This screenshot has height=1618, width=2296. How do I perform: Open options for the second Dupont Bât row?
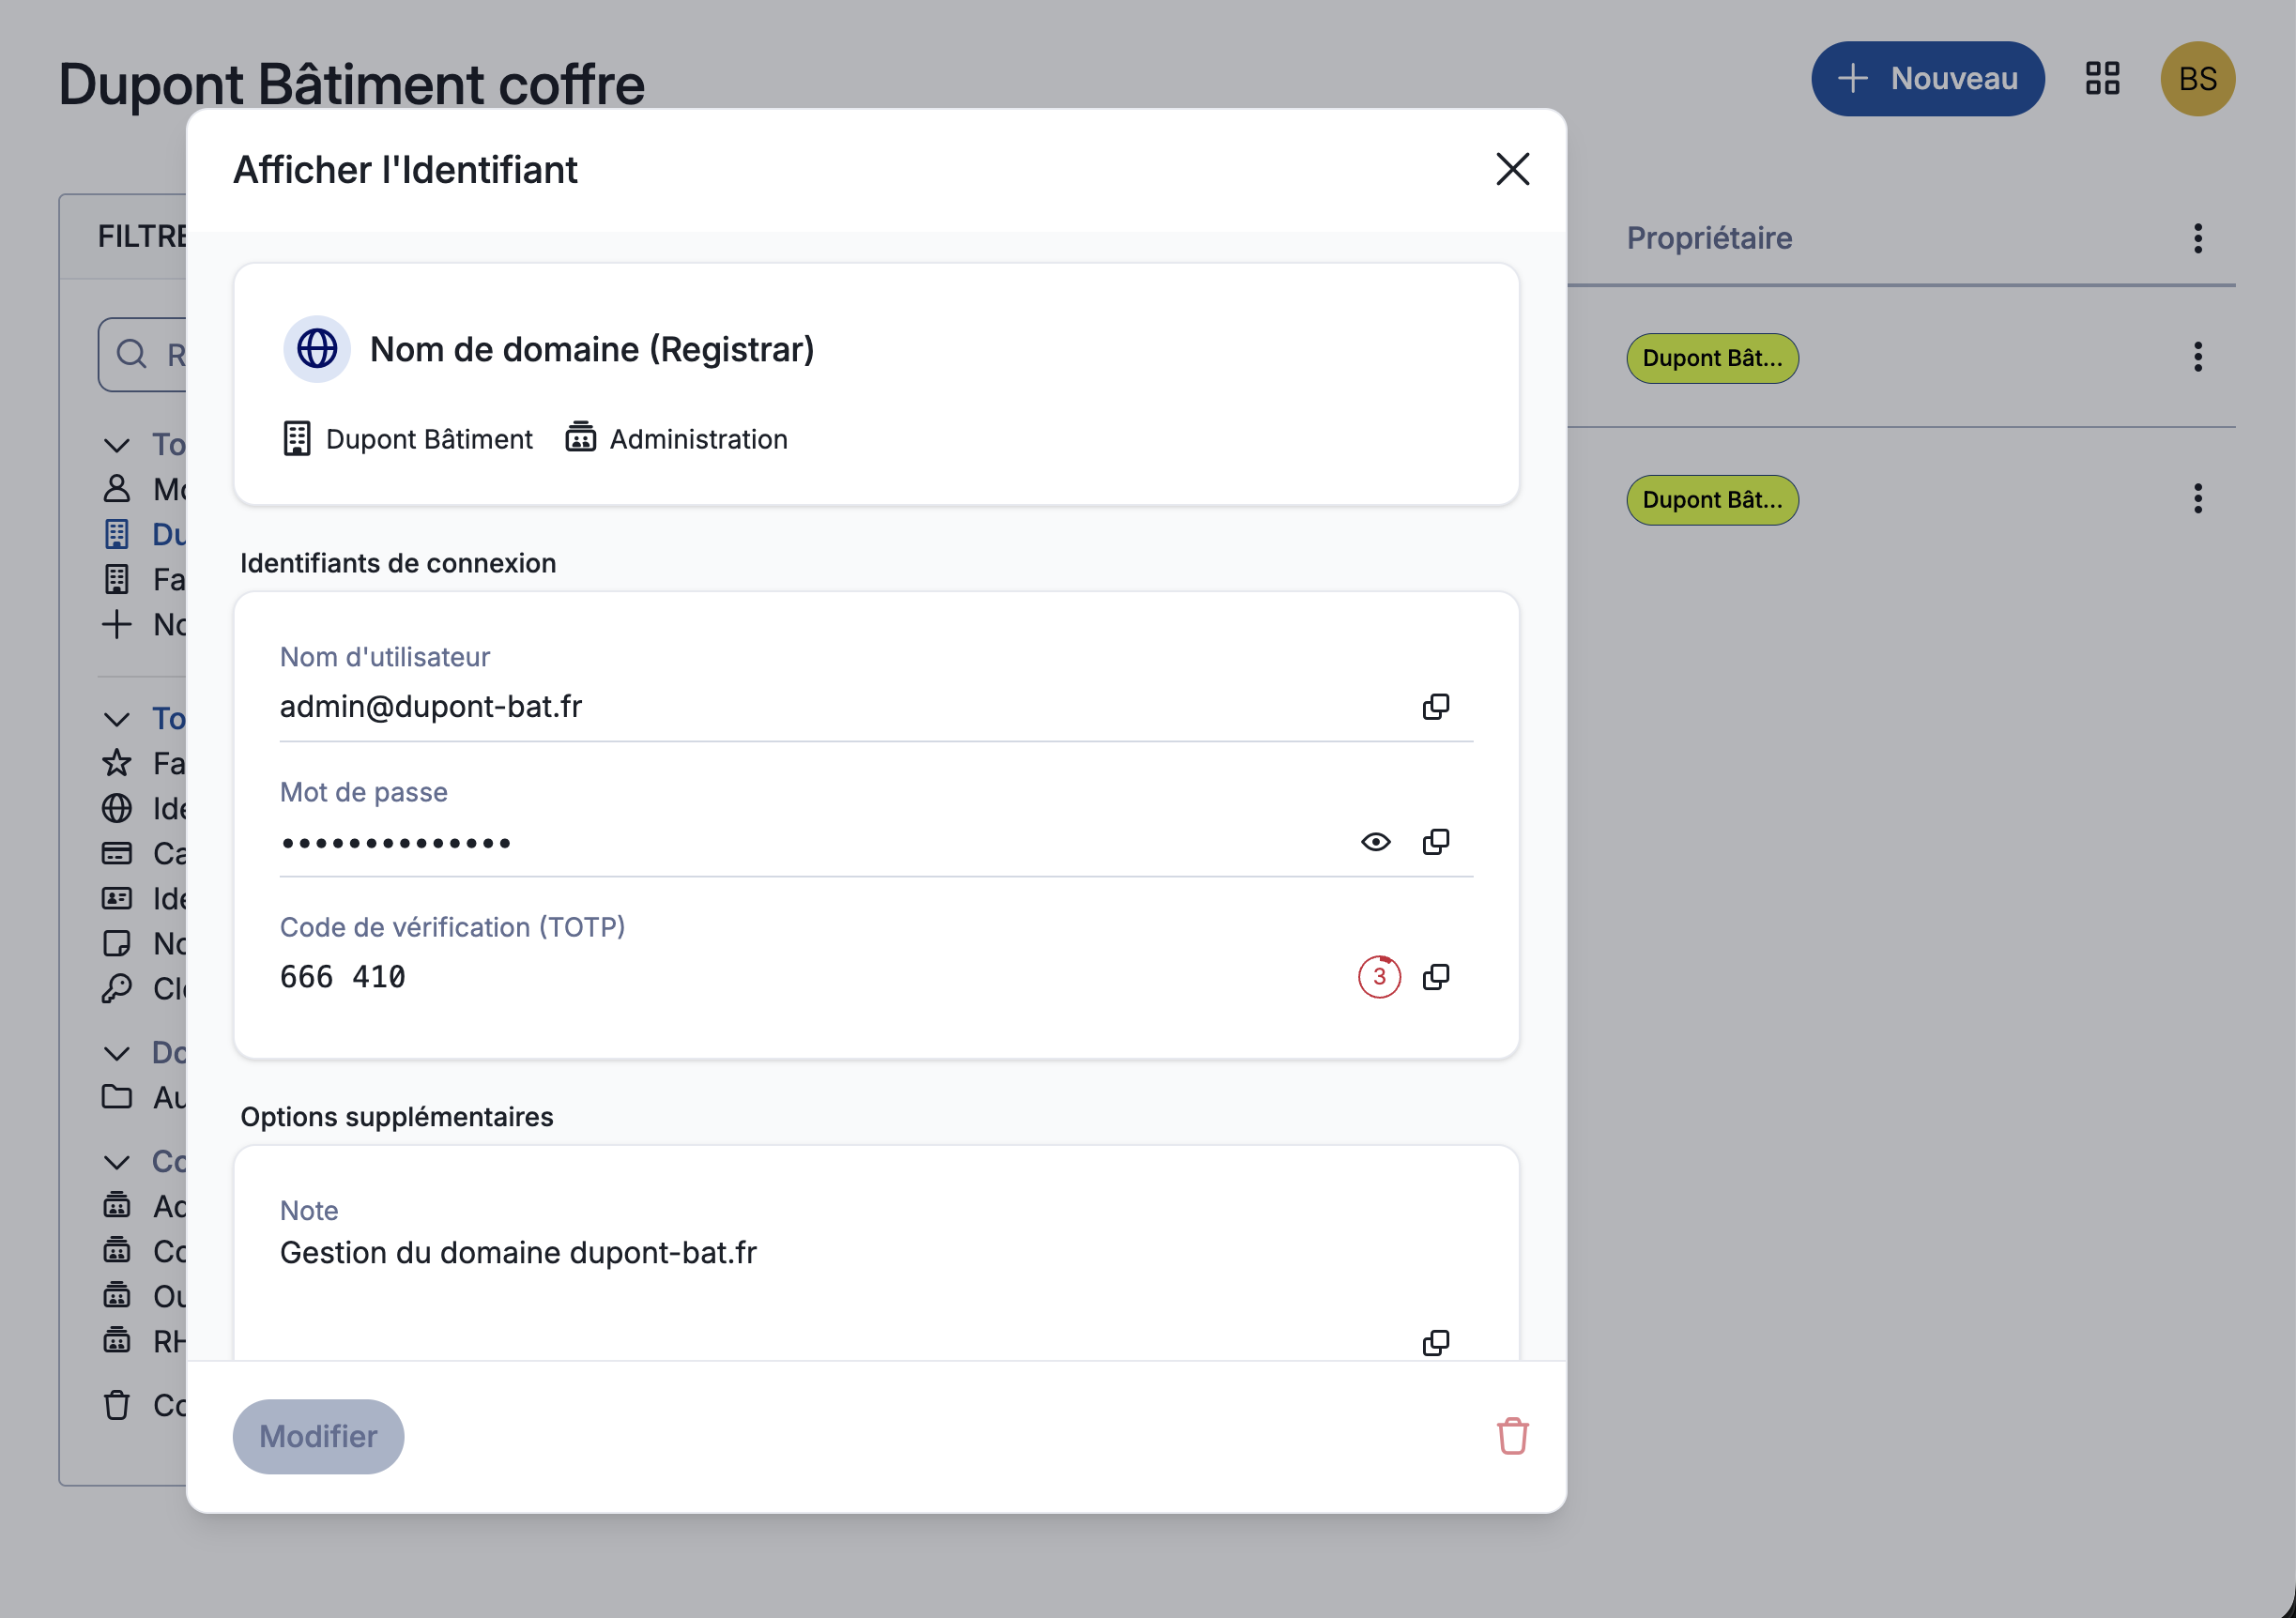(2197, 499)
